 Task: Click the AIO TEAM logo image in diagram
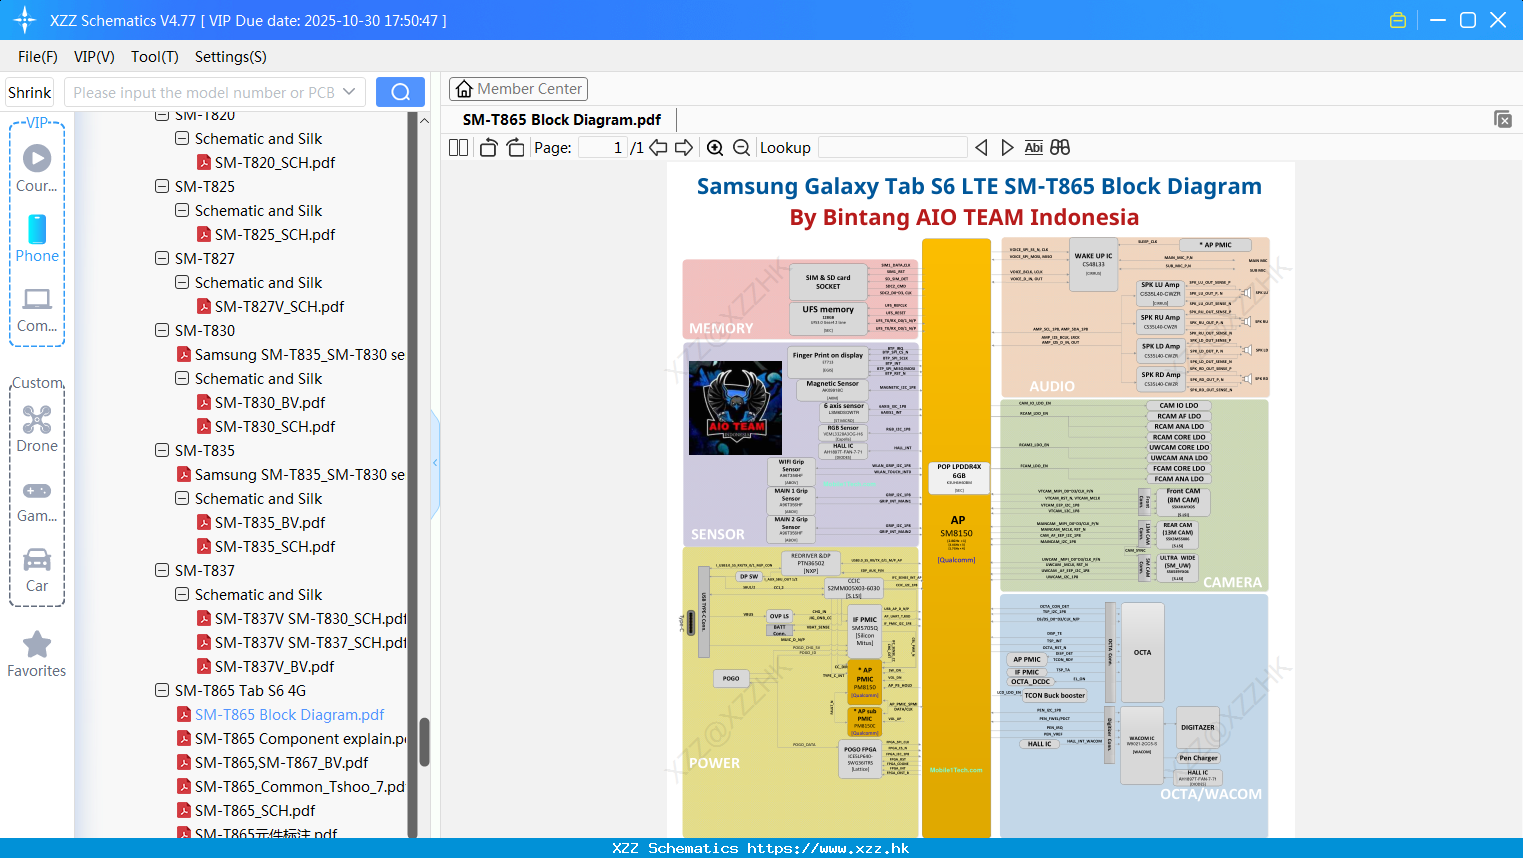(735, 408)
